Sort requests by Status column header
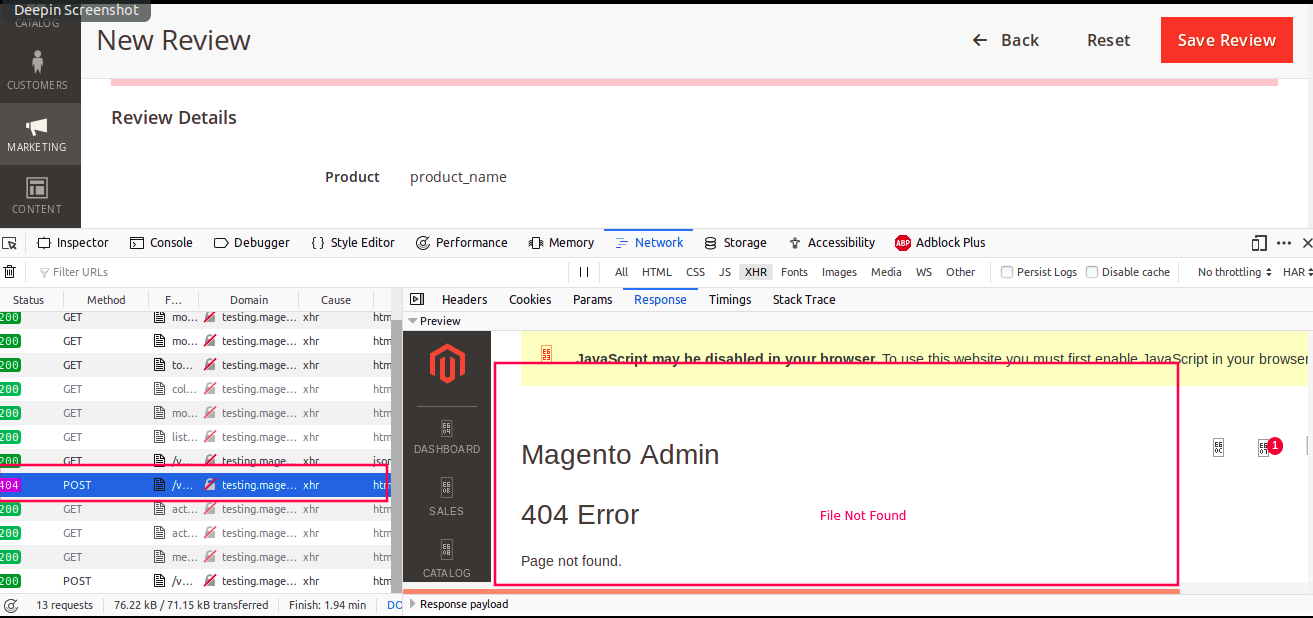The image size is (1313, 618). point(30,300)
